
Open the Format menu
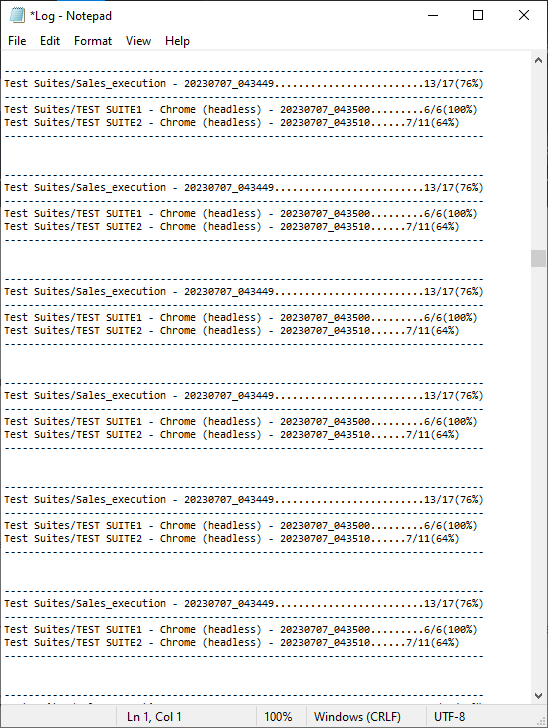tap(93, 41)
